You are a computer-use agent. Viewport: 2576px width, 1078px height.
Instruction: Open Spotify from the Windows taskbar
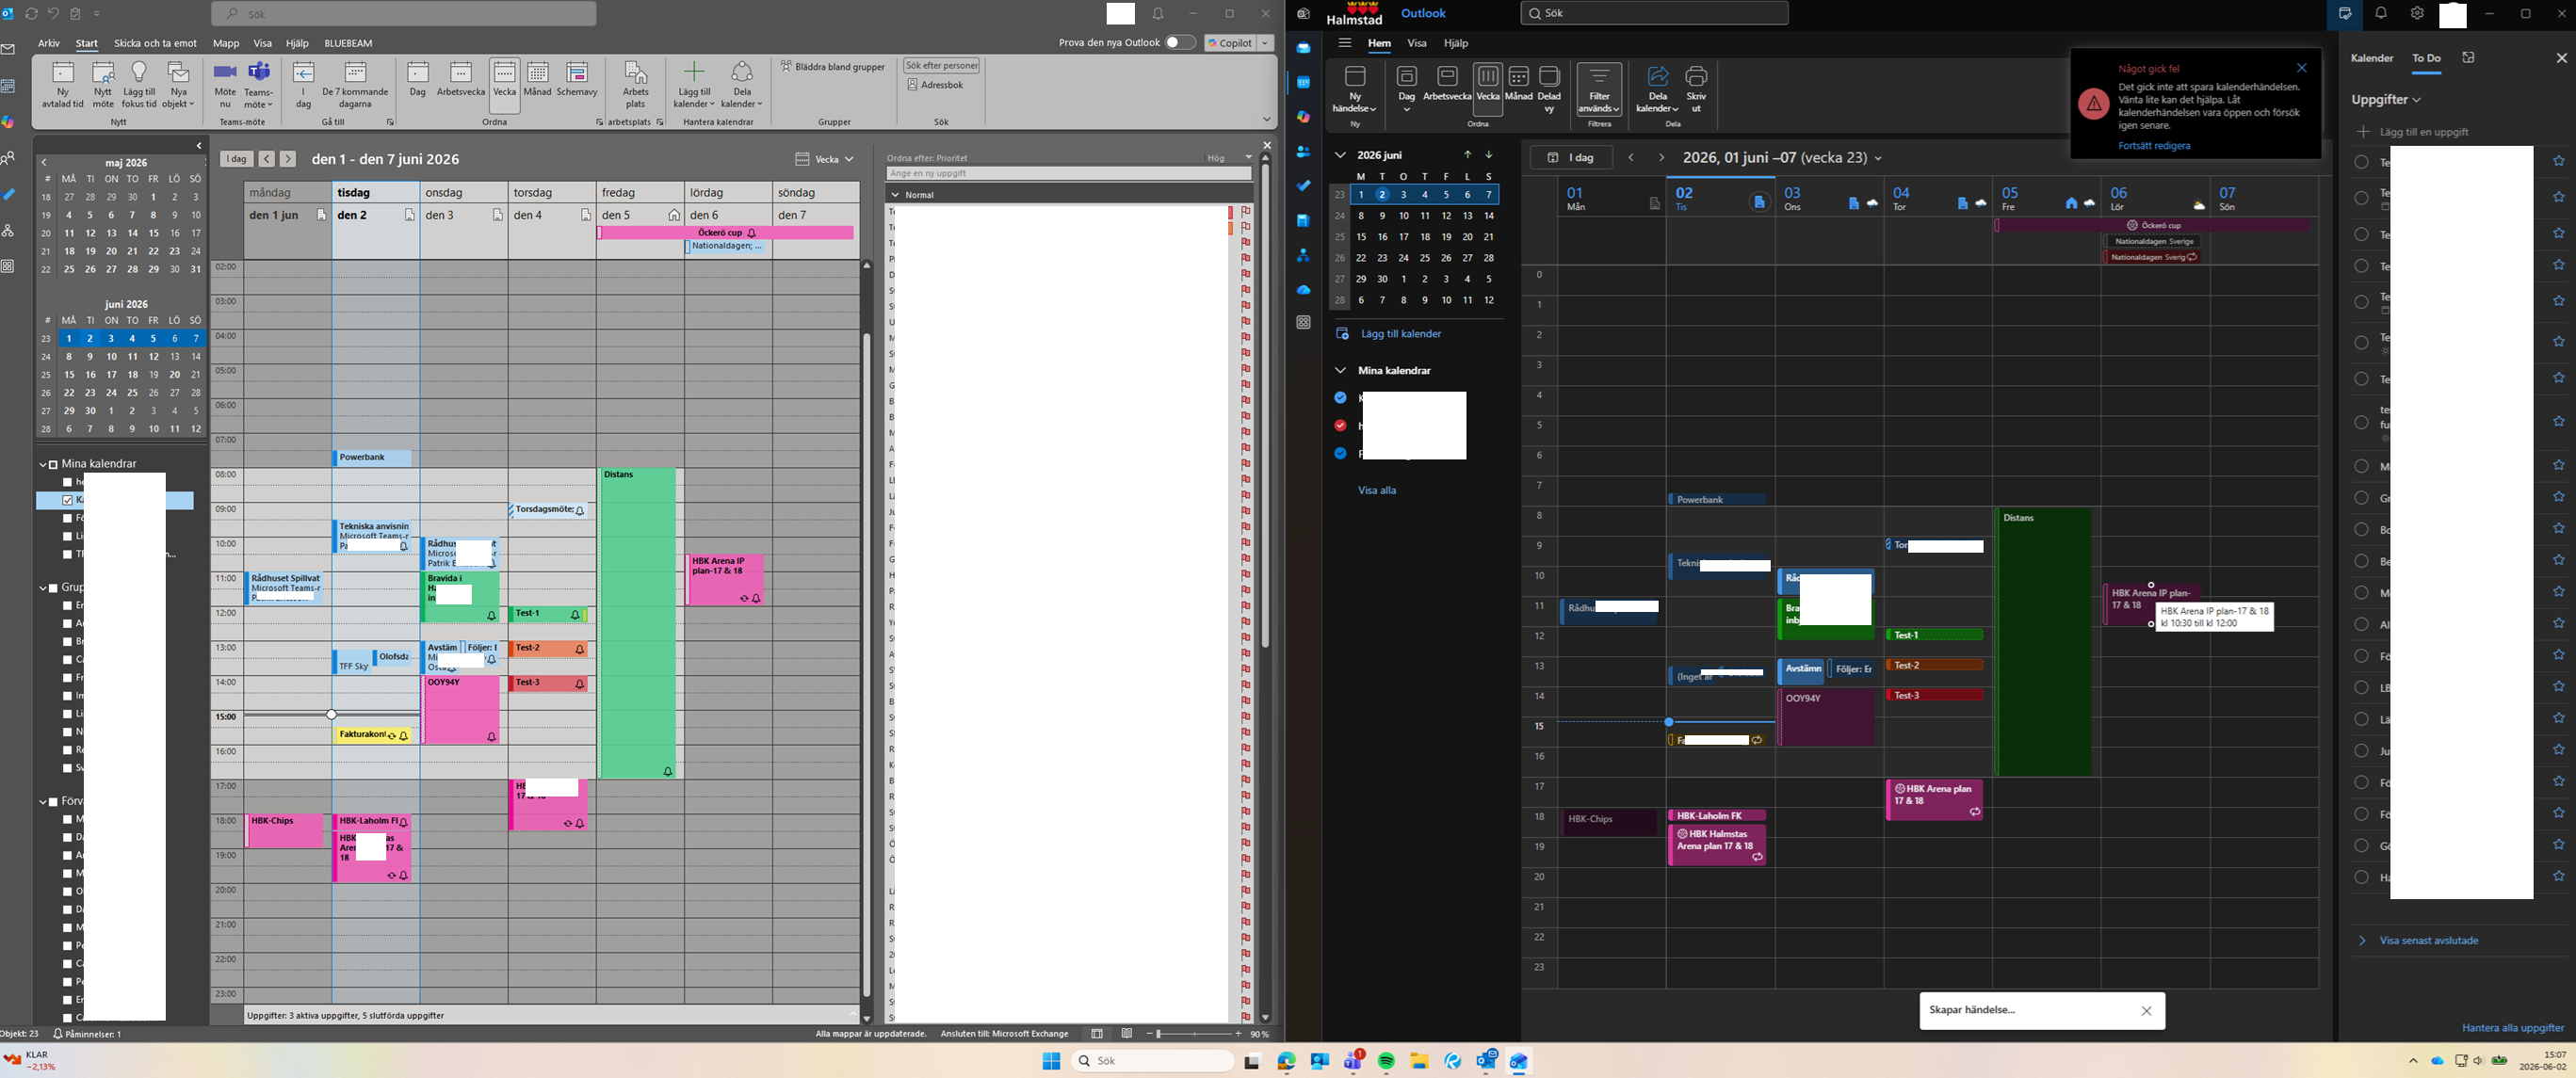1386,1061
